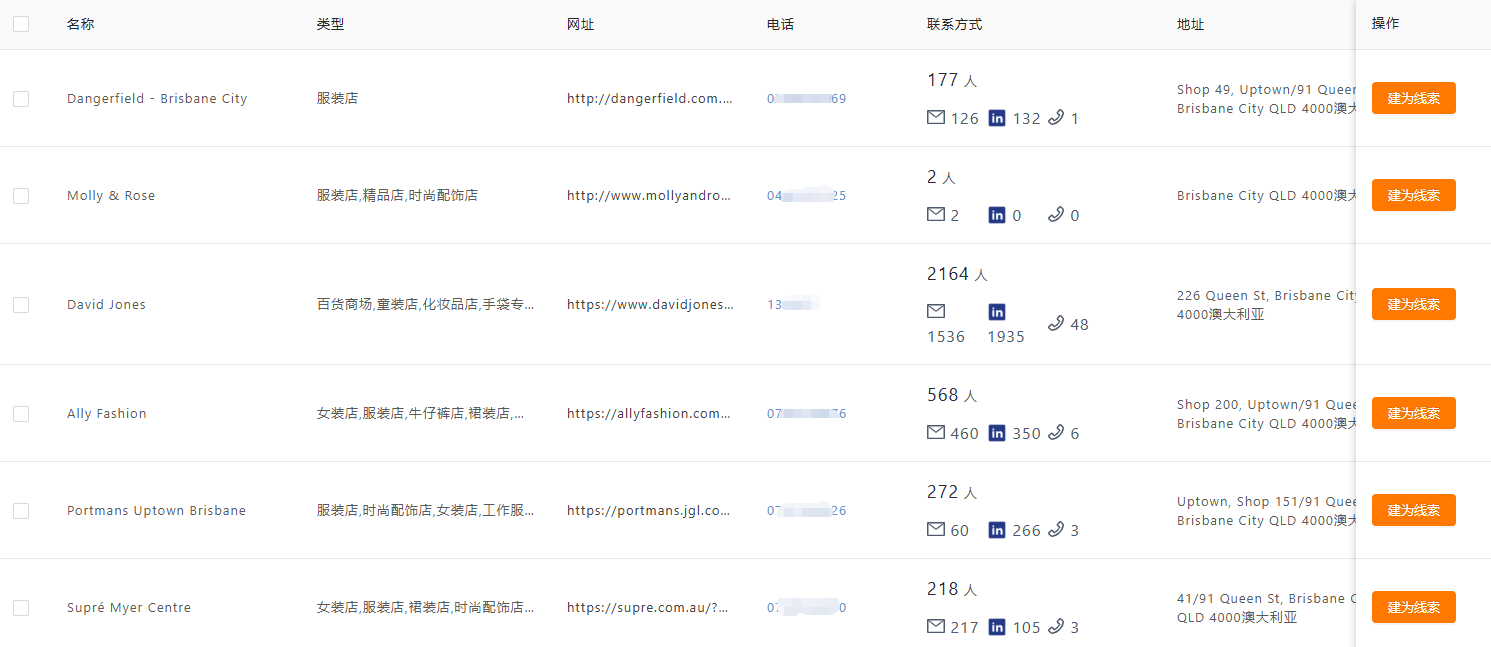
Task: Click the LinkedIn icon in Molly & Rose row
Action: click(997, 215)
